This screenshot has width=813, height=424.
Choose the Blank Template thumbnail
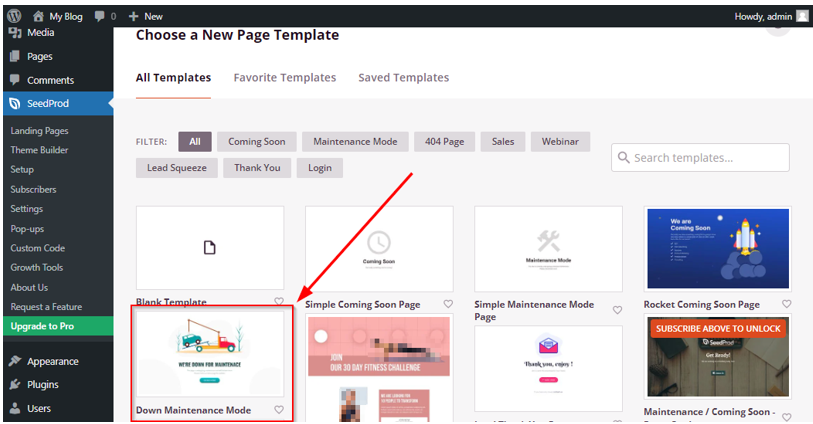click(x=210, y=248)
